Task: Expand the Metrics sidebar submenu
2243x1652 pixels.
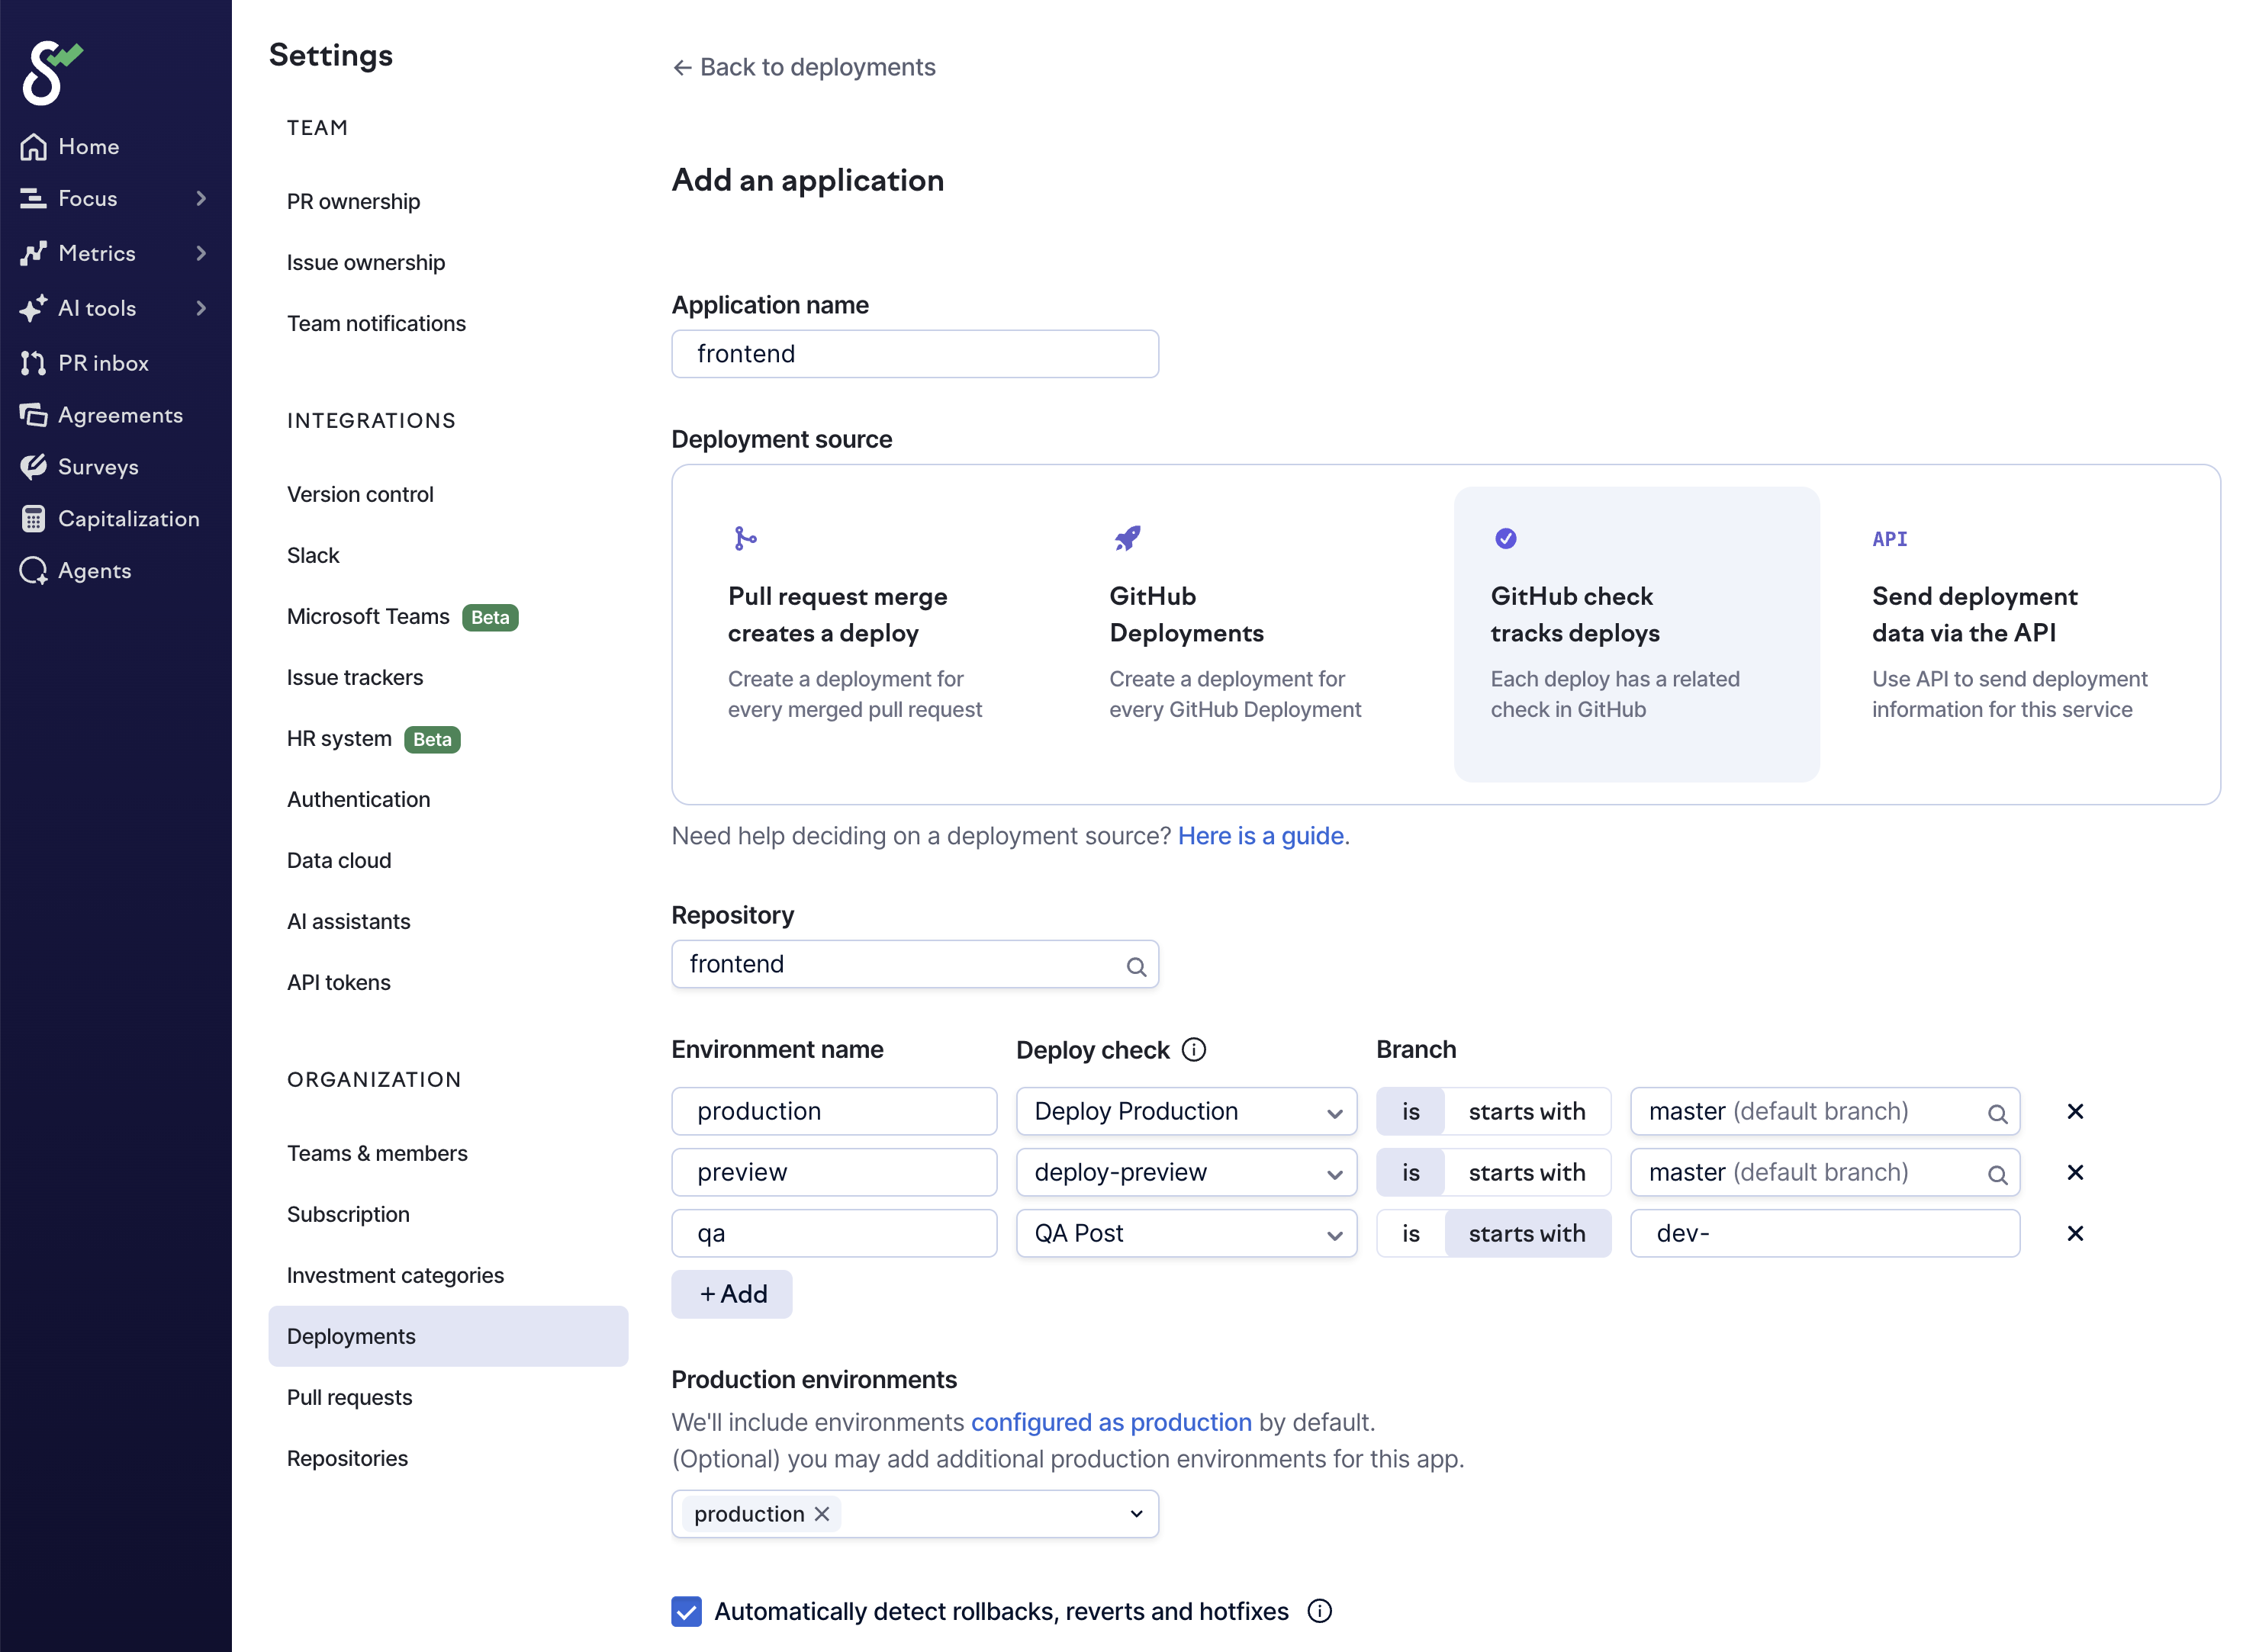Action: click(x=200, y=253)
